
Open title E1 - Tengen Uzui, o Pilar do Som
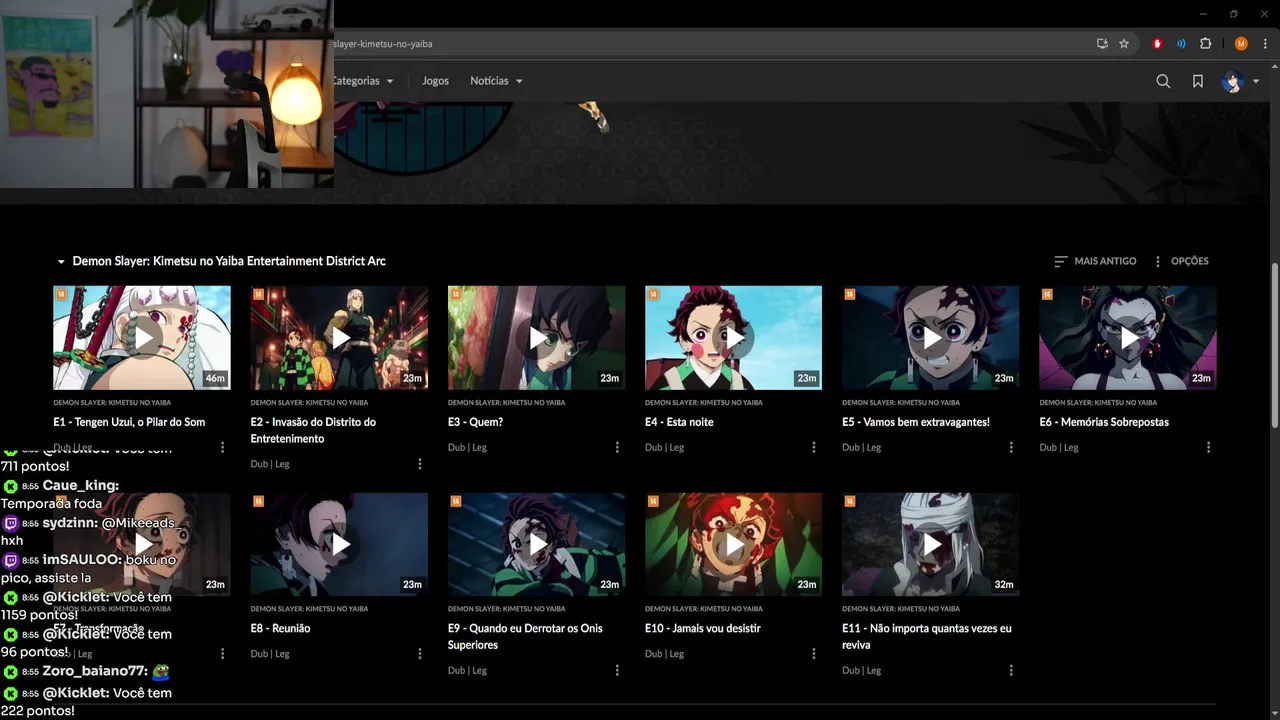129,422
